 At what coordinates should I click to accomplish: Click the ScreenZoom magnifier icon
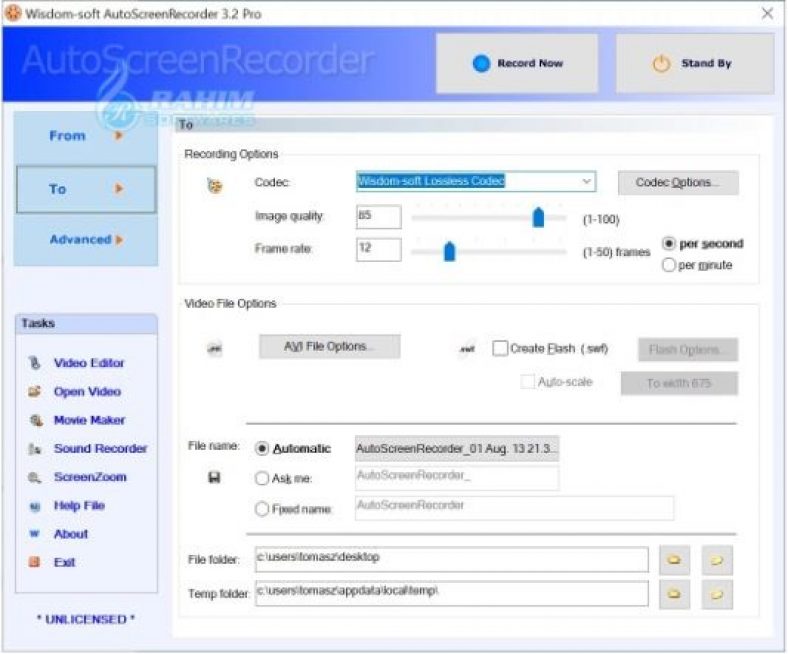coord(34,477)
